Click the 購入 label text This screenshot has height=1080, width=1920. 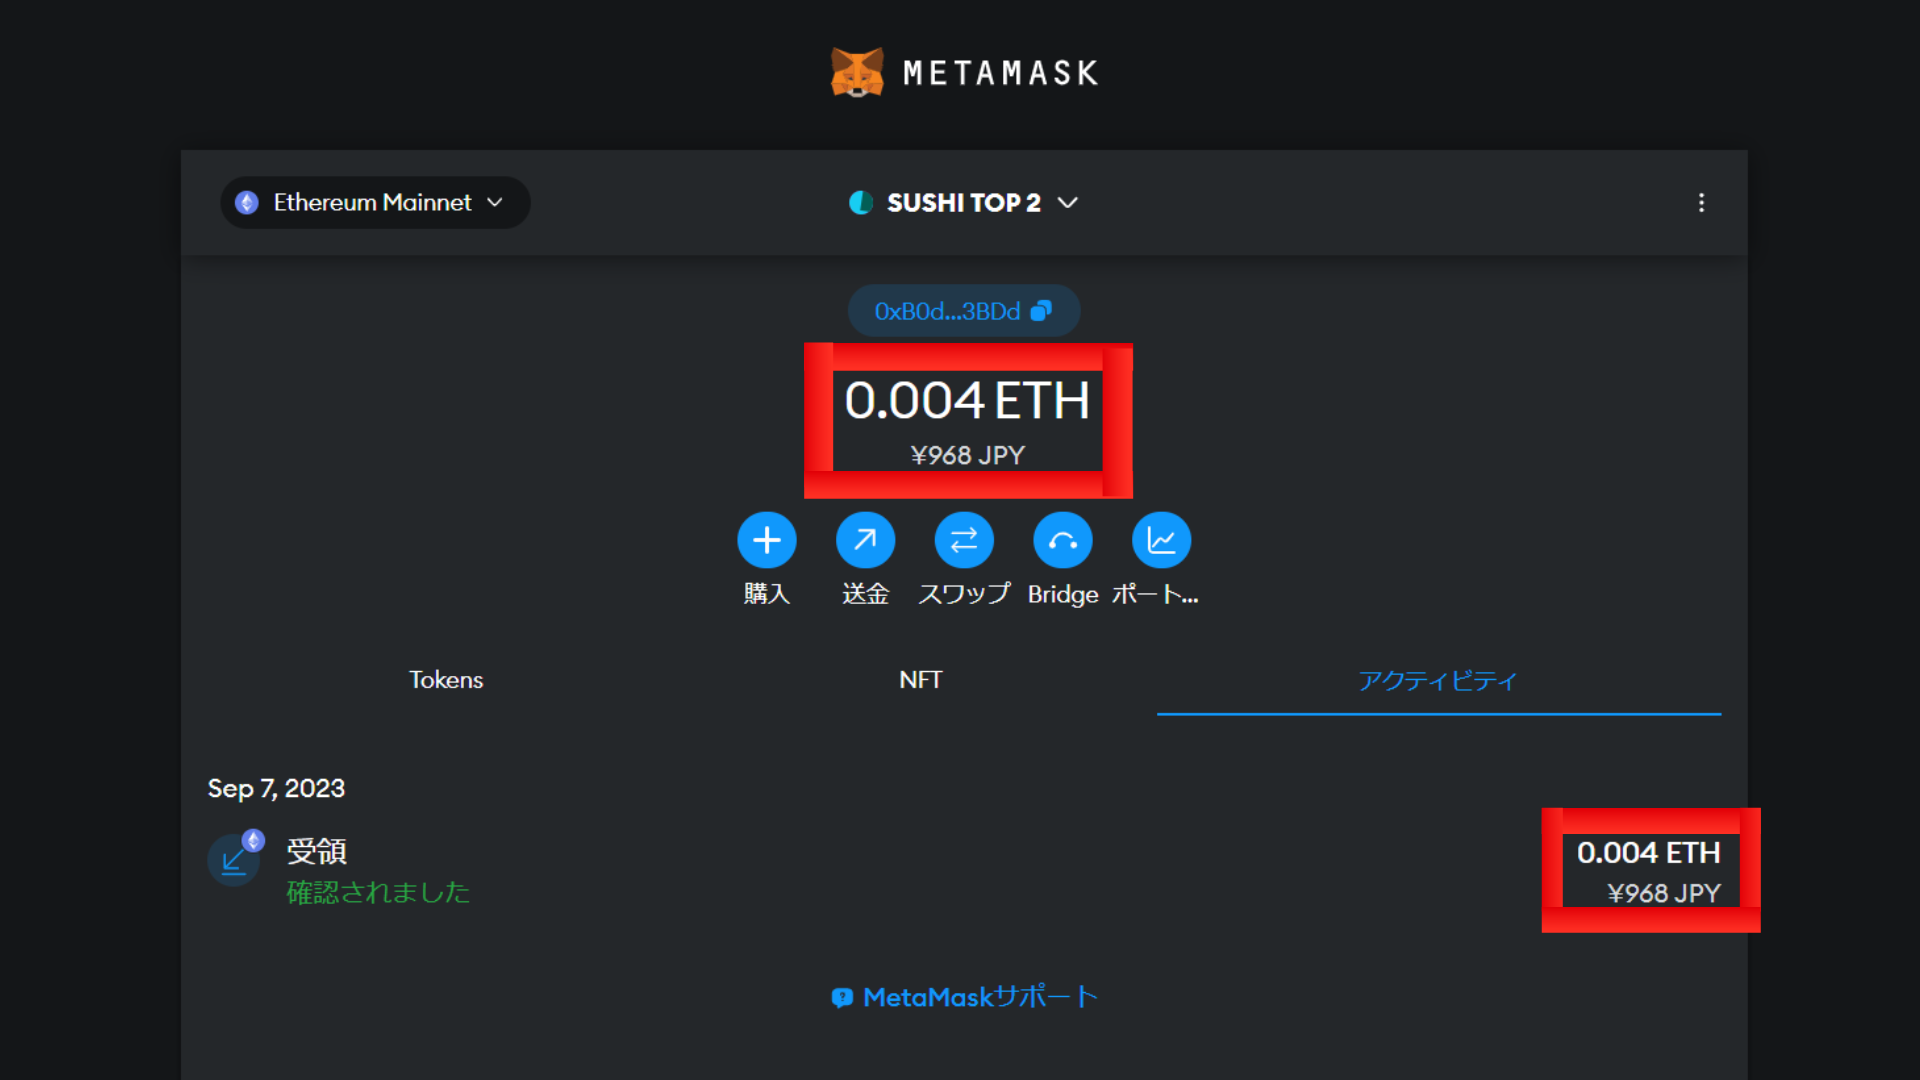767,594
